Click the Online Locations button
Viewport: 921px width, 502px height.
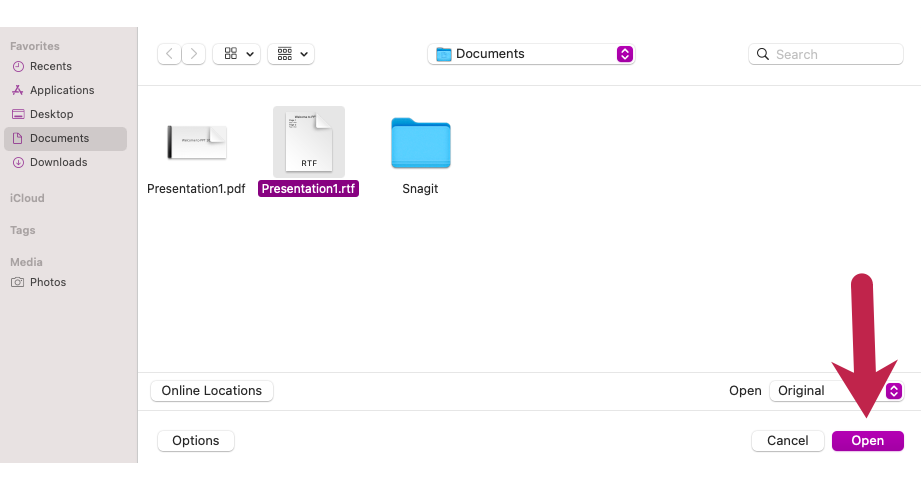(211, 391)
